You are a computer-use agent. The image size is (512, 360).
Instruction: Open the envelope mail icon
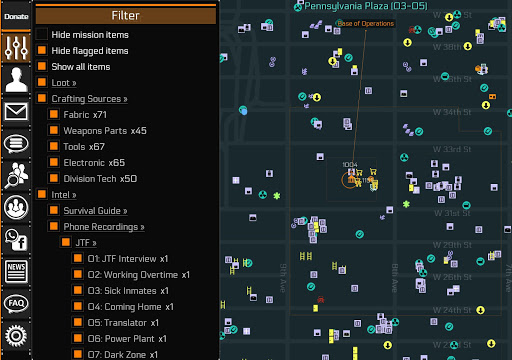point(16,112)
